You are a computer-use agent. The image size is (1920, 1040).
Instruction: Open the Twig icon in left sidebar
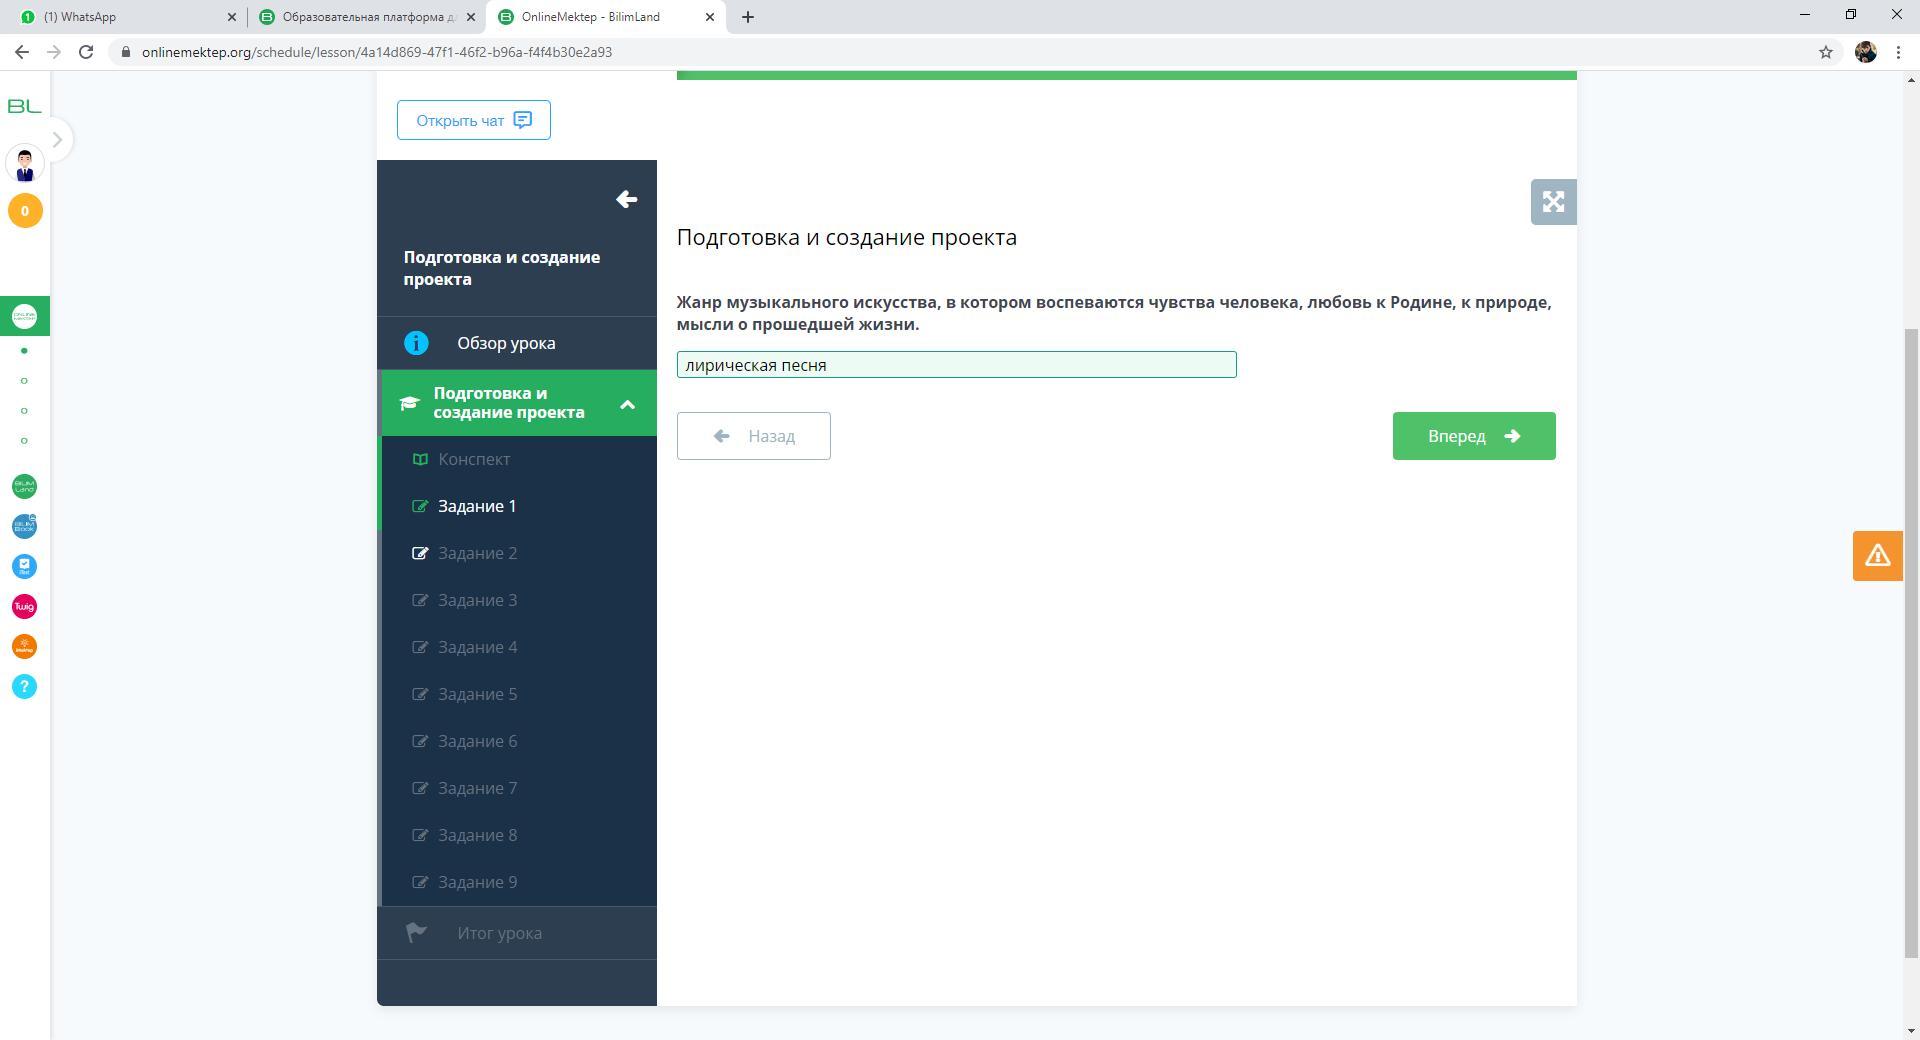tap(24, 607)
